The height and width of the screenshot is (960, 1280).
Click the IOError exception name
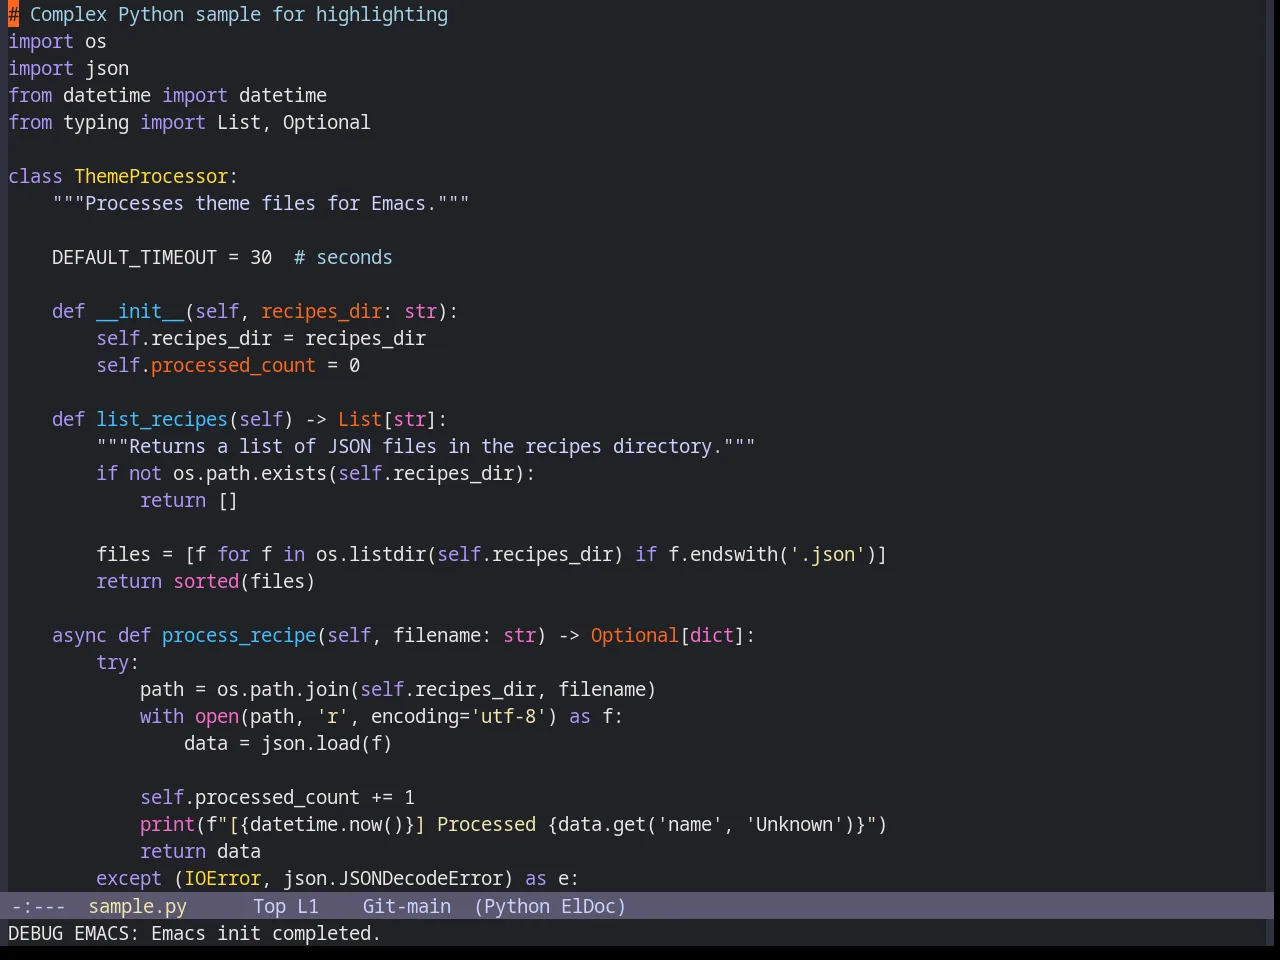pyautogui.click(x=222, y=878)
